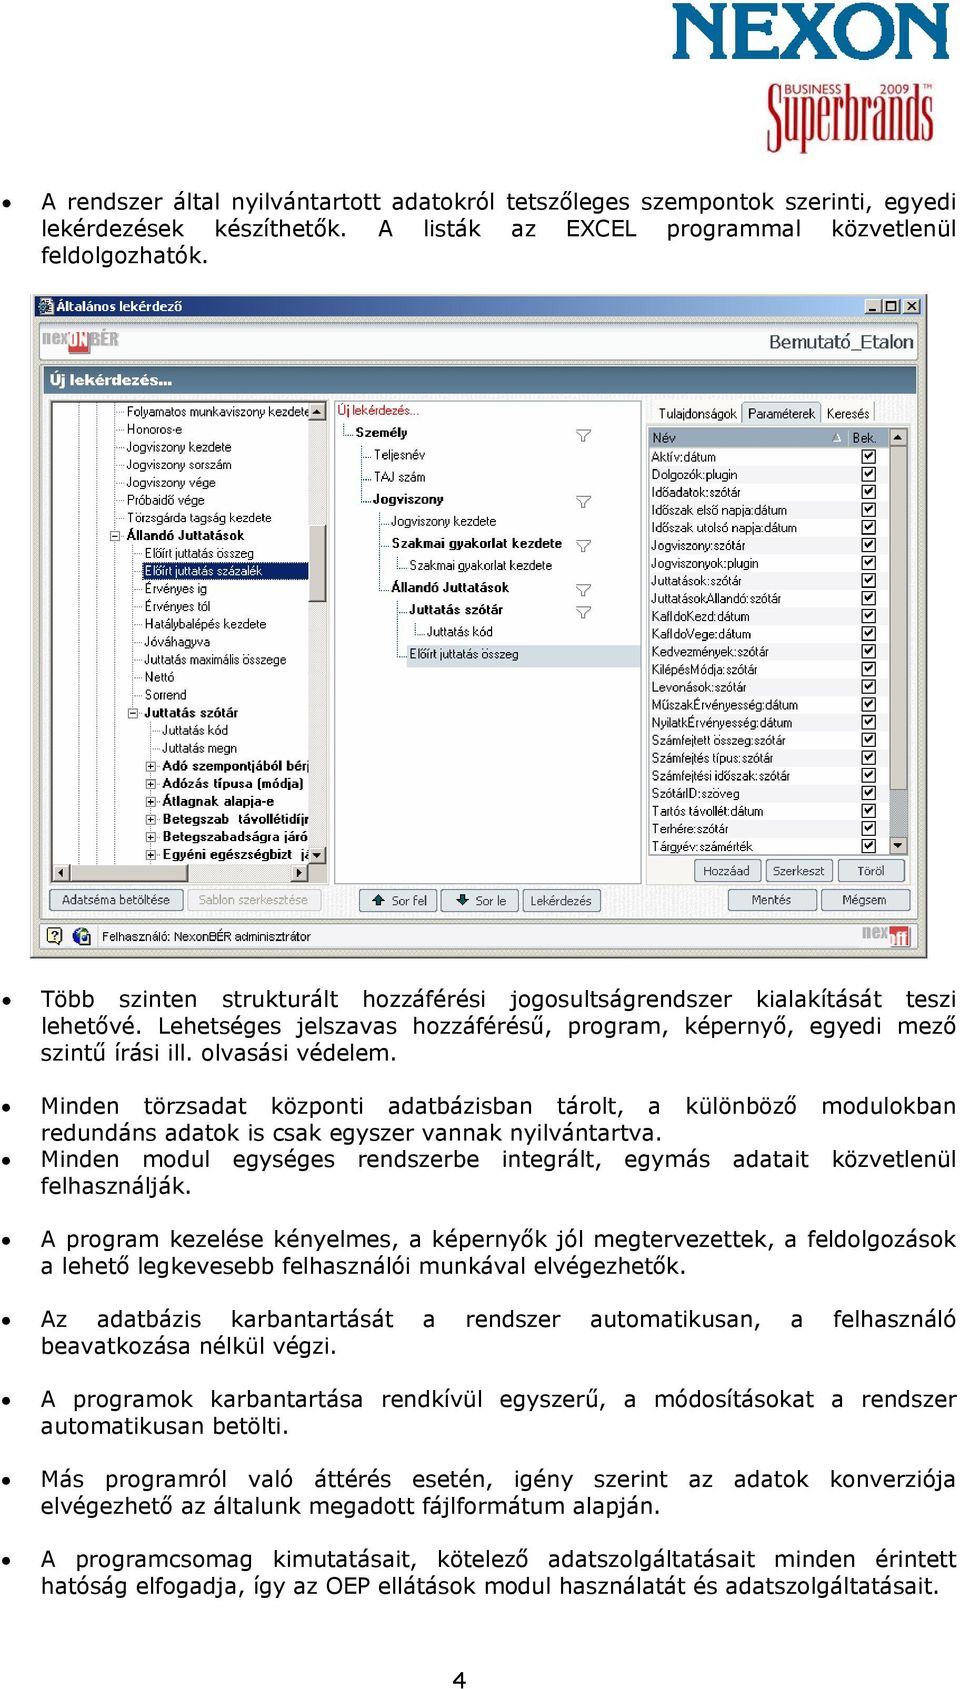This screenshot has height=1689, width=960.
Task: Select Előírt juttatás összeg in query tree
Action: click(x=464, y=655)
